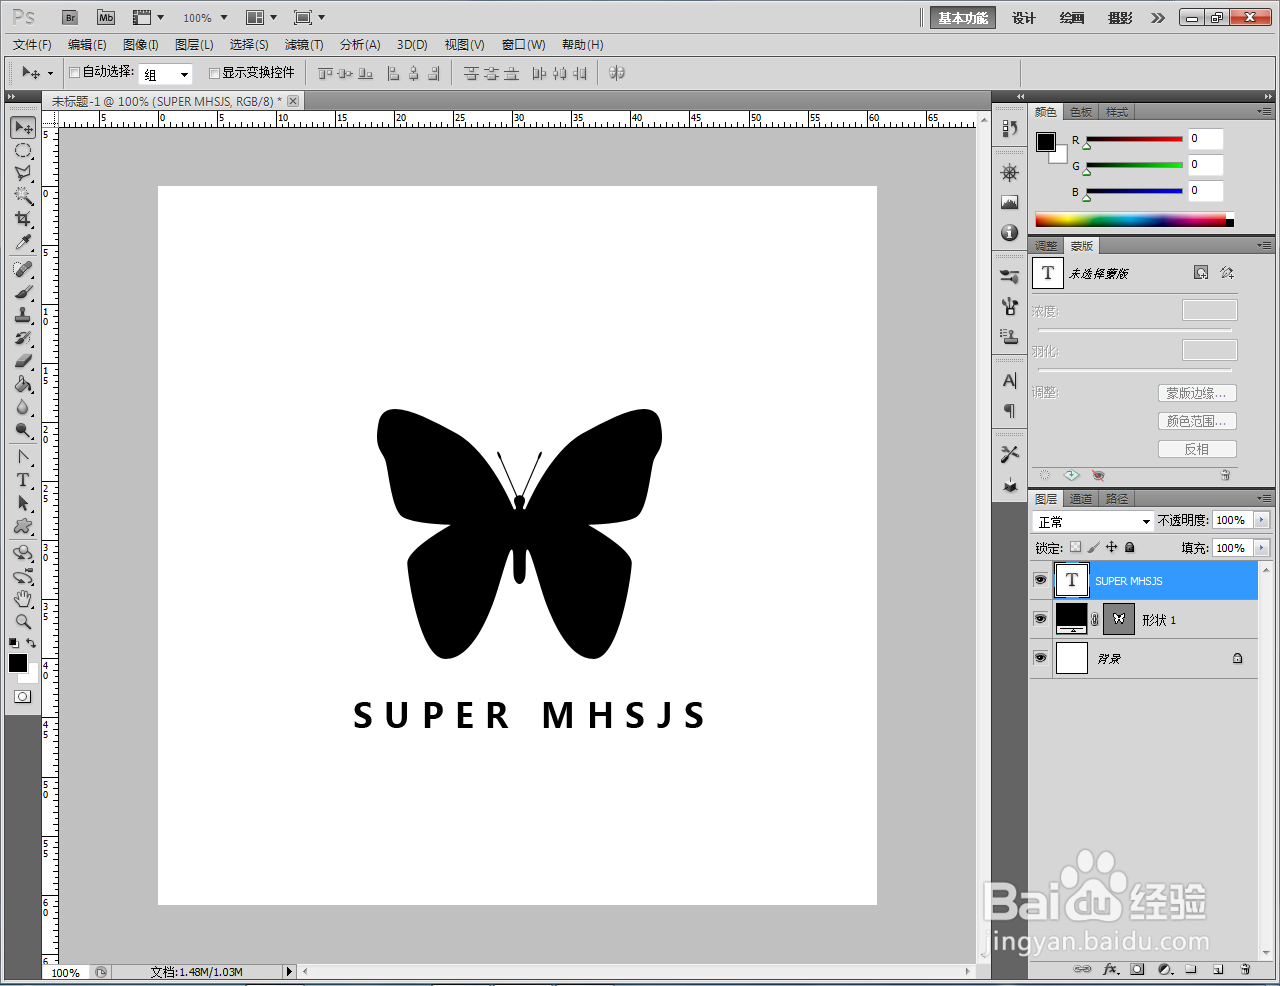1280x986 pixels.
Task: Enable the Auto-Select checkbox
Action: point(74,73)
